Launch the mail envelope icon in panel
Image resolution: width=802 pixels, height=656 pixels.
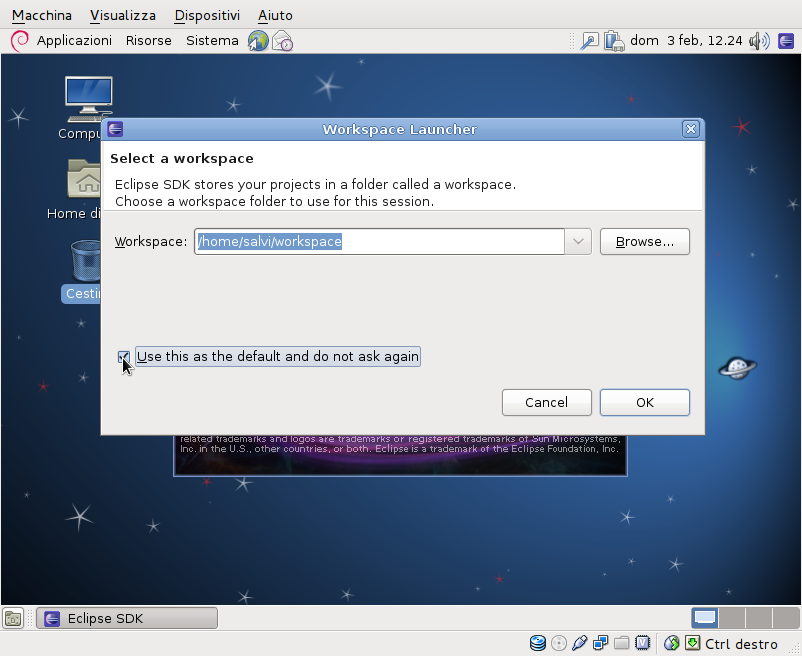point(282,41)
